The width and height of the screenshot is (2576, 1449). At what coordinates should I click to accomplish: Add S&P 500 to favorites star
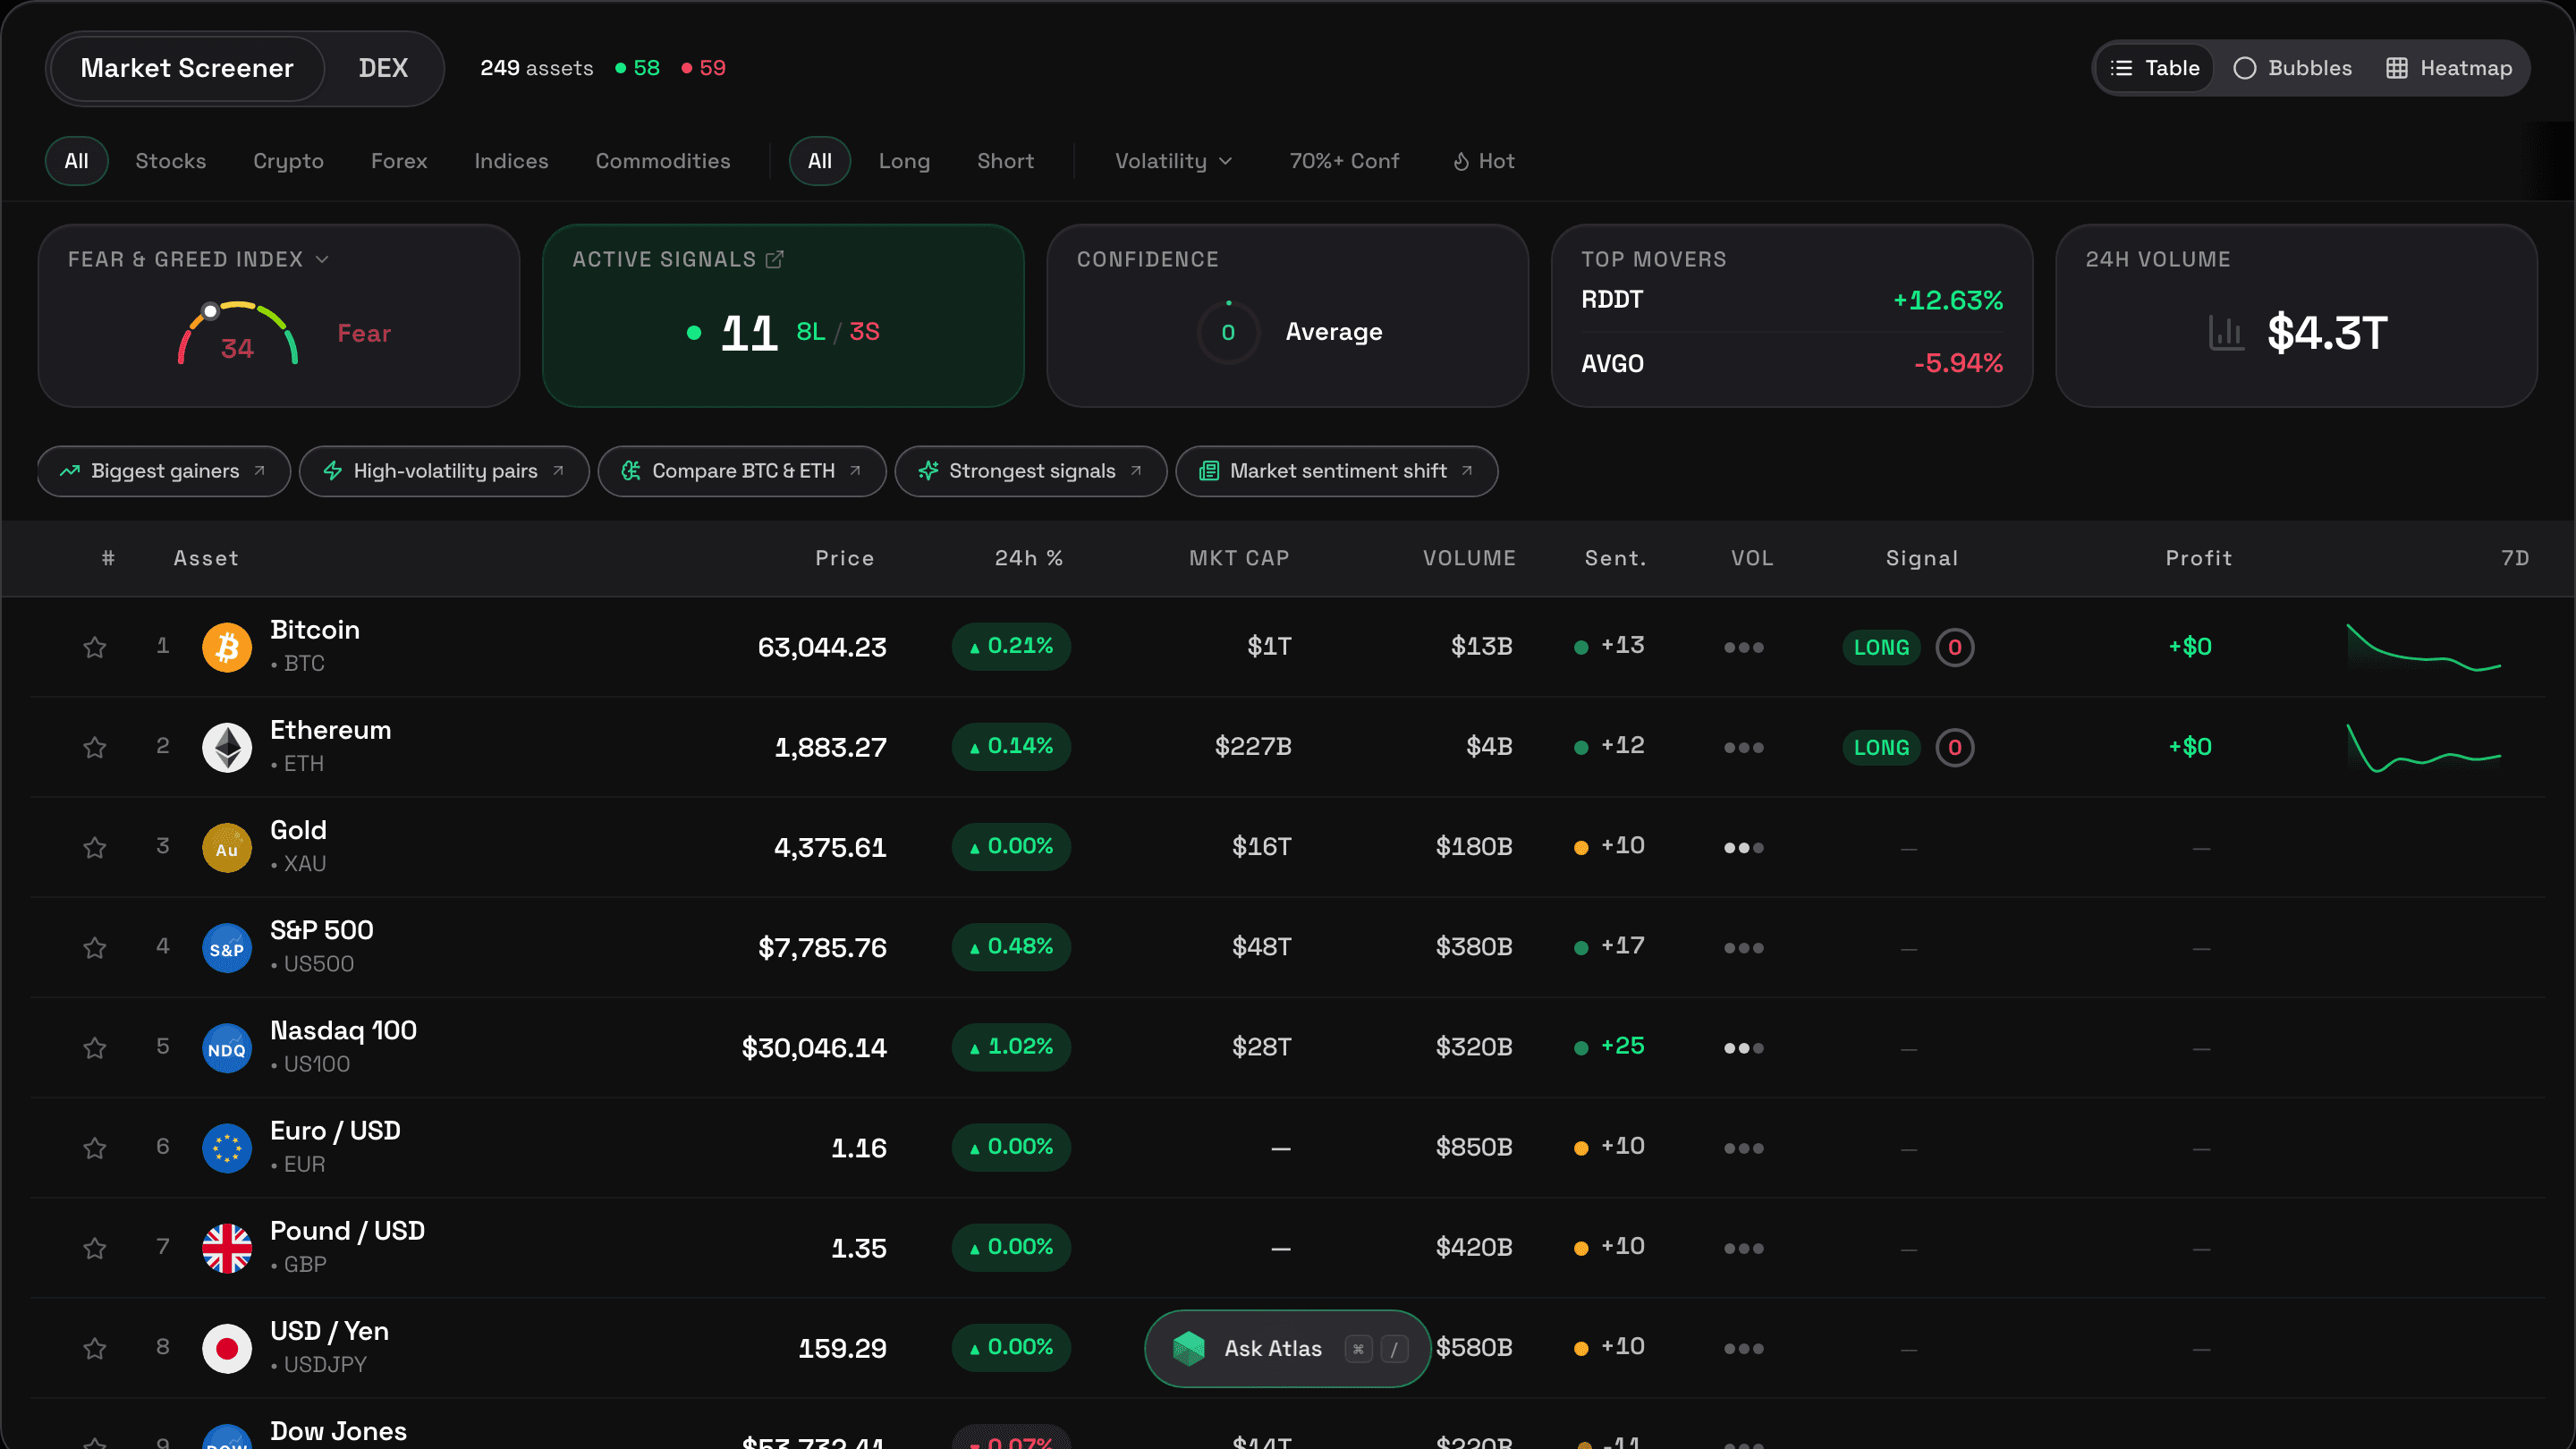coord(95,947)
